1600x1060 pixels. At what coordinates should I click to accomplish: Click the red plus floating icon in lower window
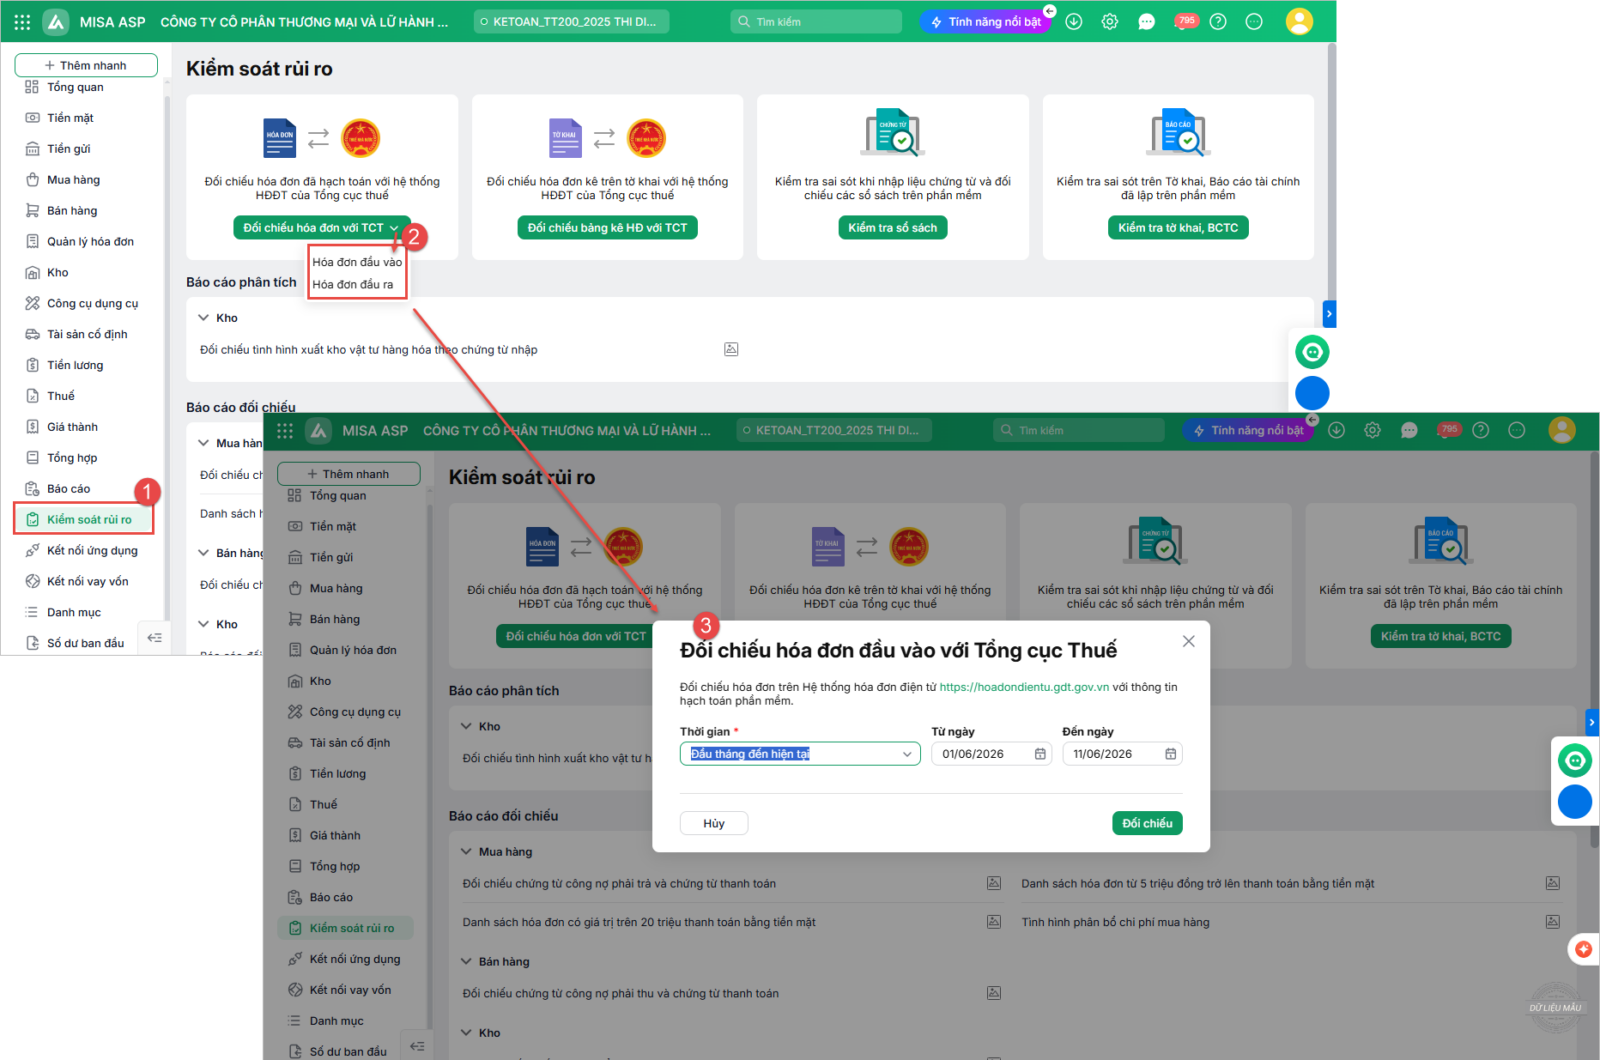[x=1583, y=949]
